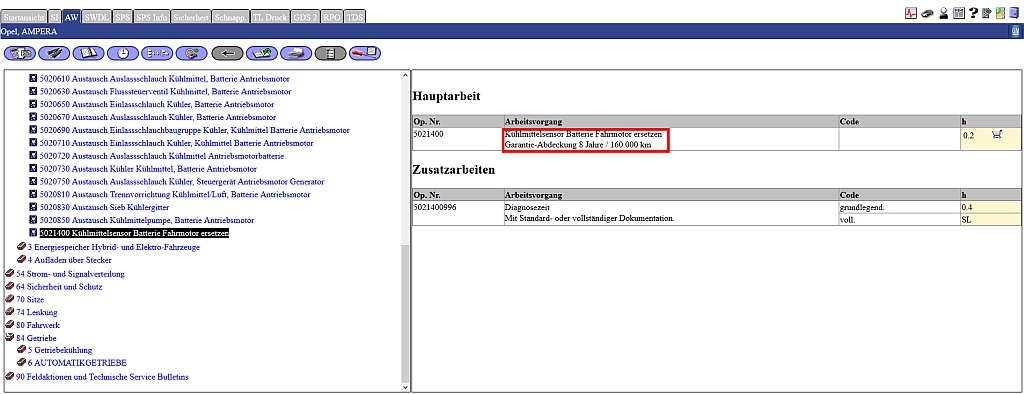Open 5020720 Austausch Auslassschlauch Kühlmittel Antriebsmotorbatterie
This screenshot has width=1024, height=394.
pyautogui.click(x=162, y=156)
